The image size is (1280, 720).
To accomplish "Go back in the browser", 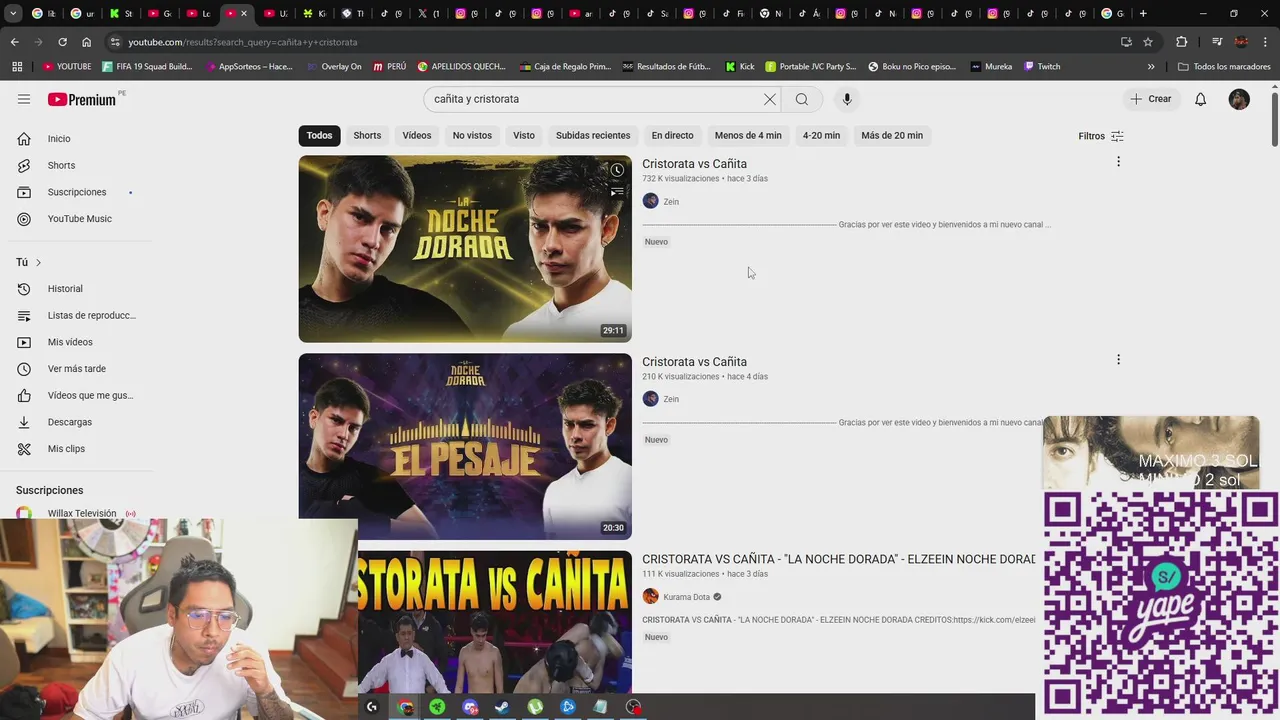I will coord(14,42).
